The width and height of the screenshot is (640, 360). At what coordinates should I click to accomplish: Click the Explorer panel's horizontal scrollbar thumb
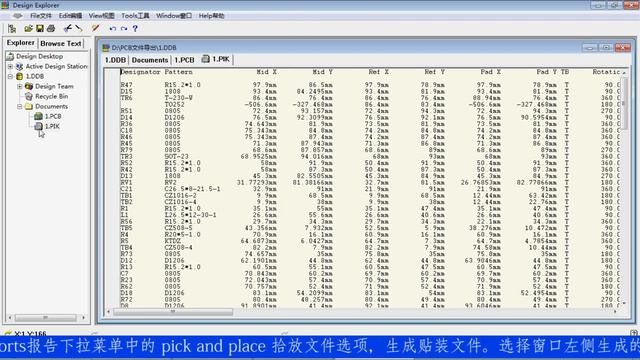tap(45, 317)
